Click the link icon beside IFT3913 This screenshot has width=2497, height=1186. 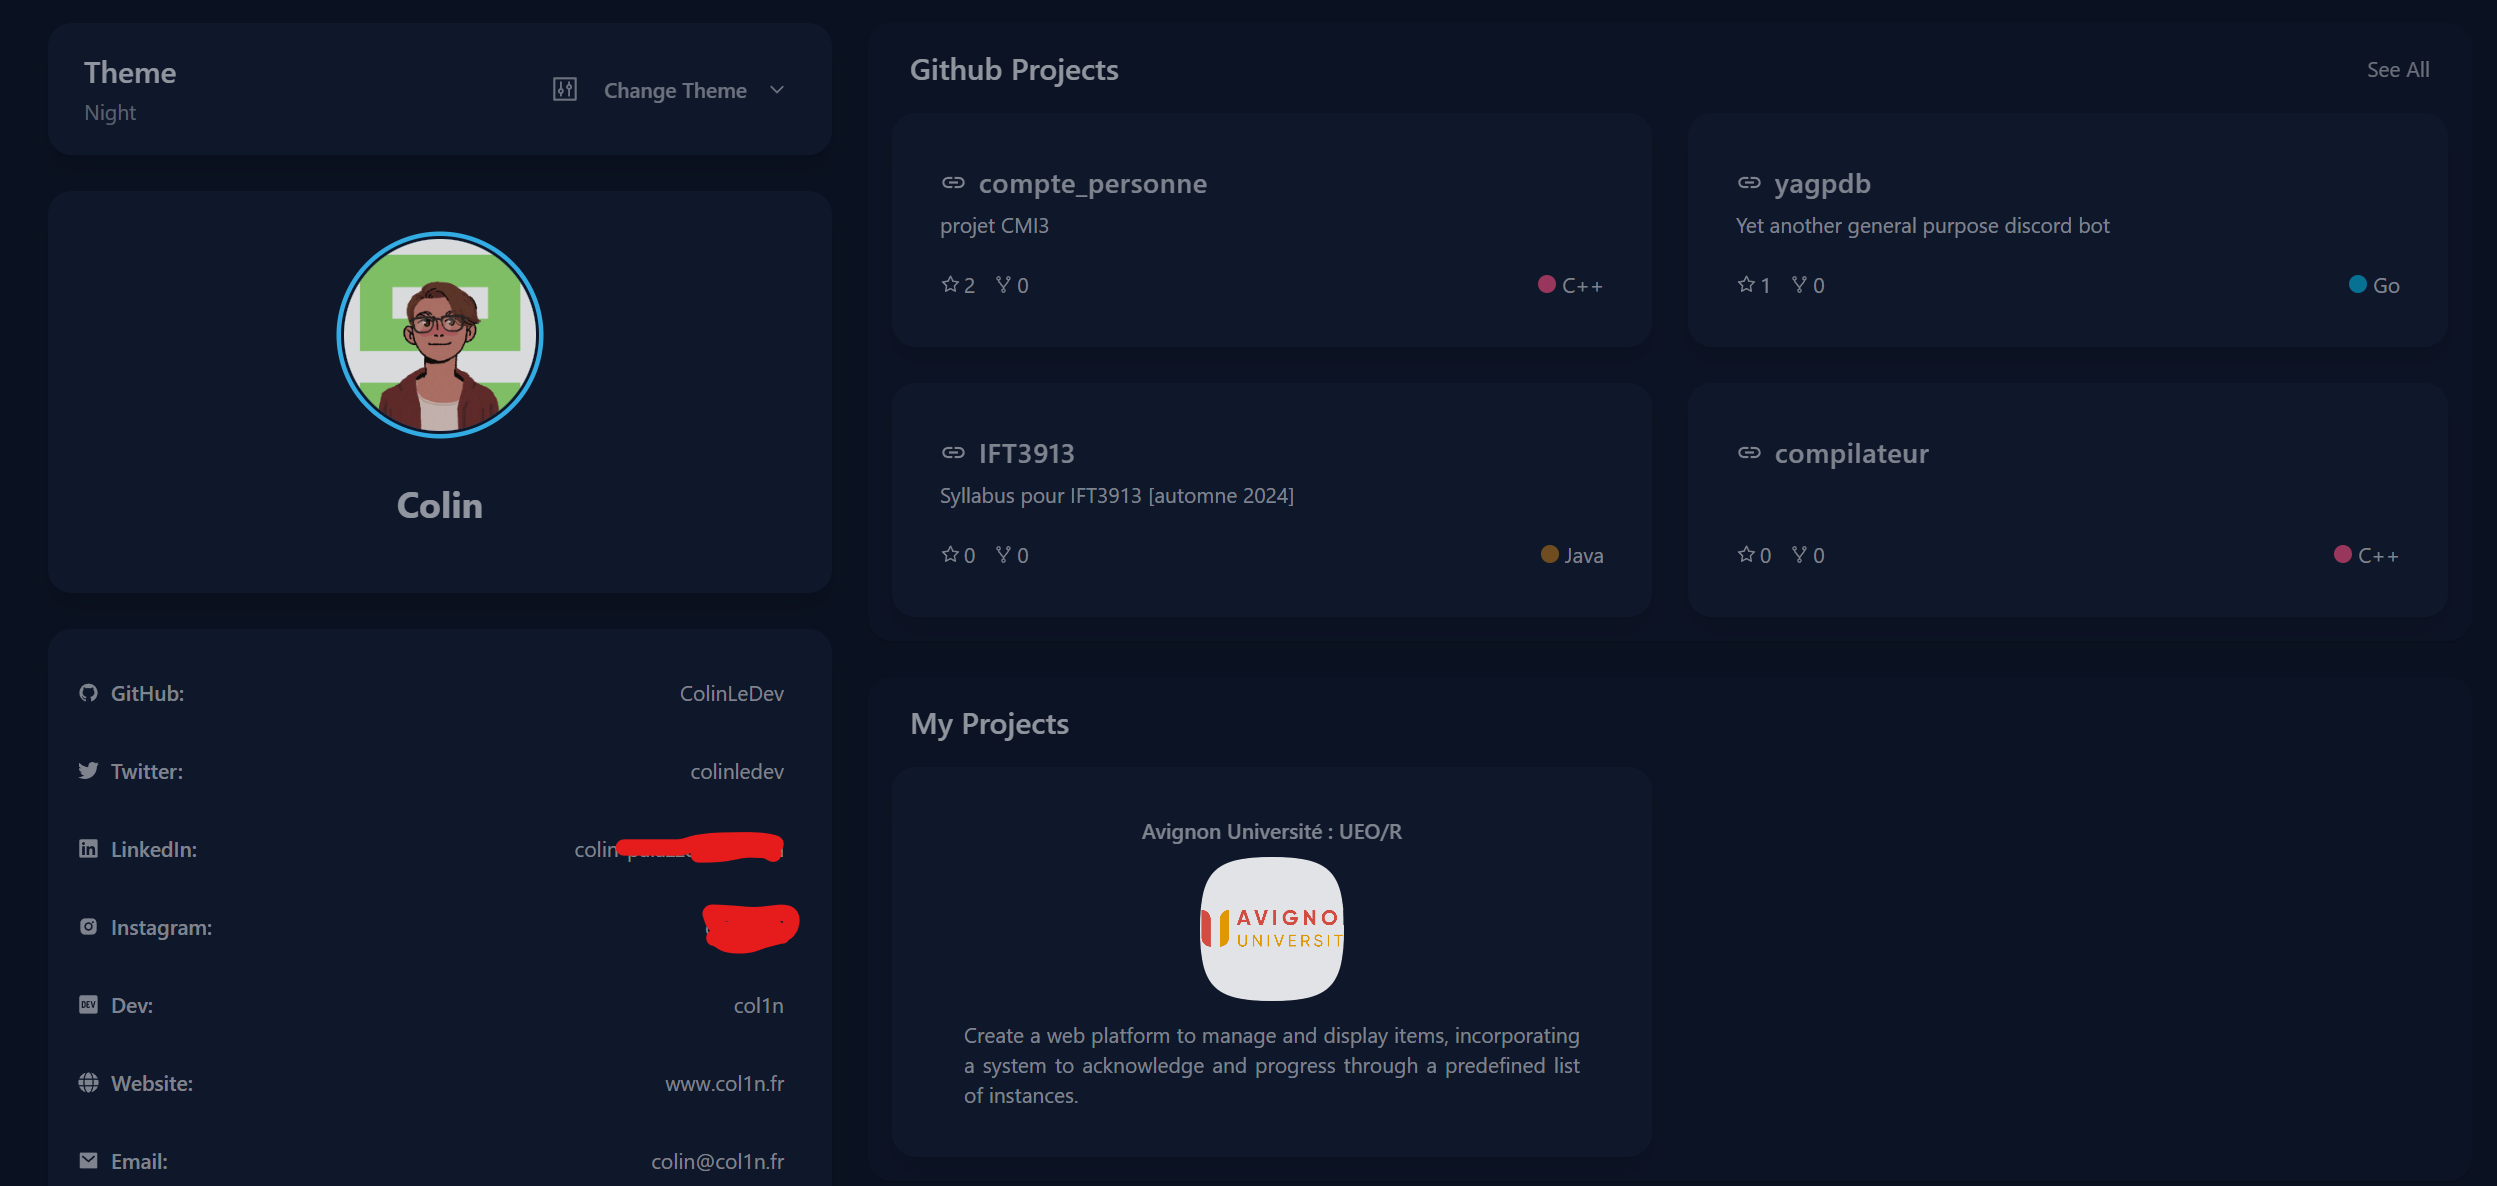953,453
